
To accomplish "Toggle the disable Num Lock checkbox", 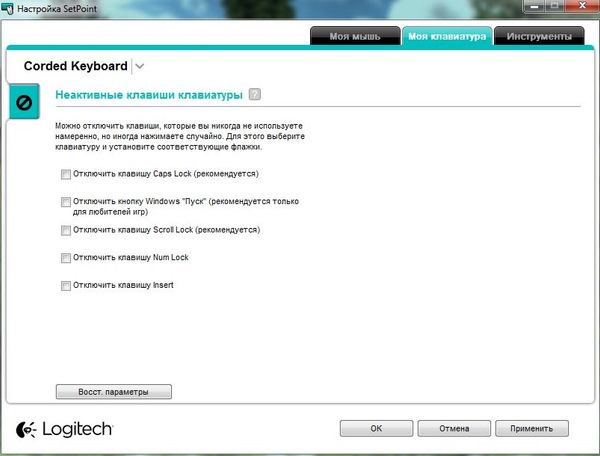I will pos(66,258).
